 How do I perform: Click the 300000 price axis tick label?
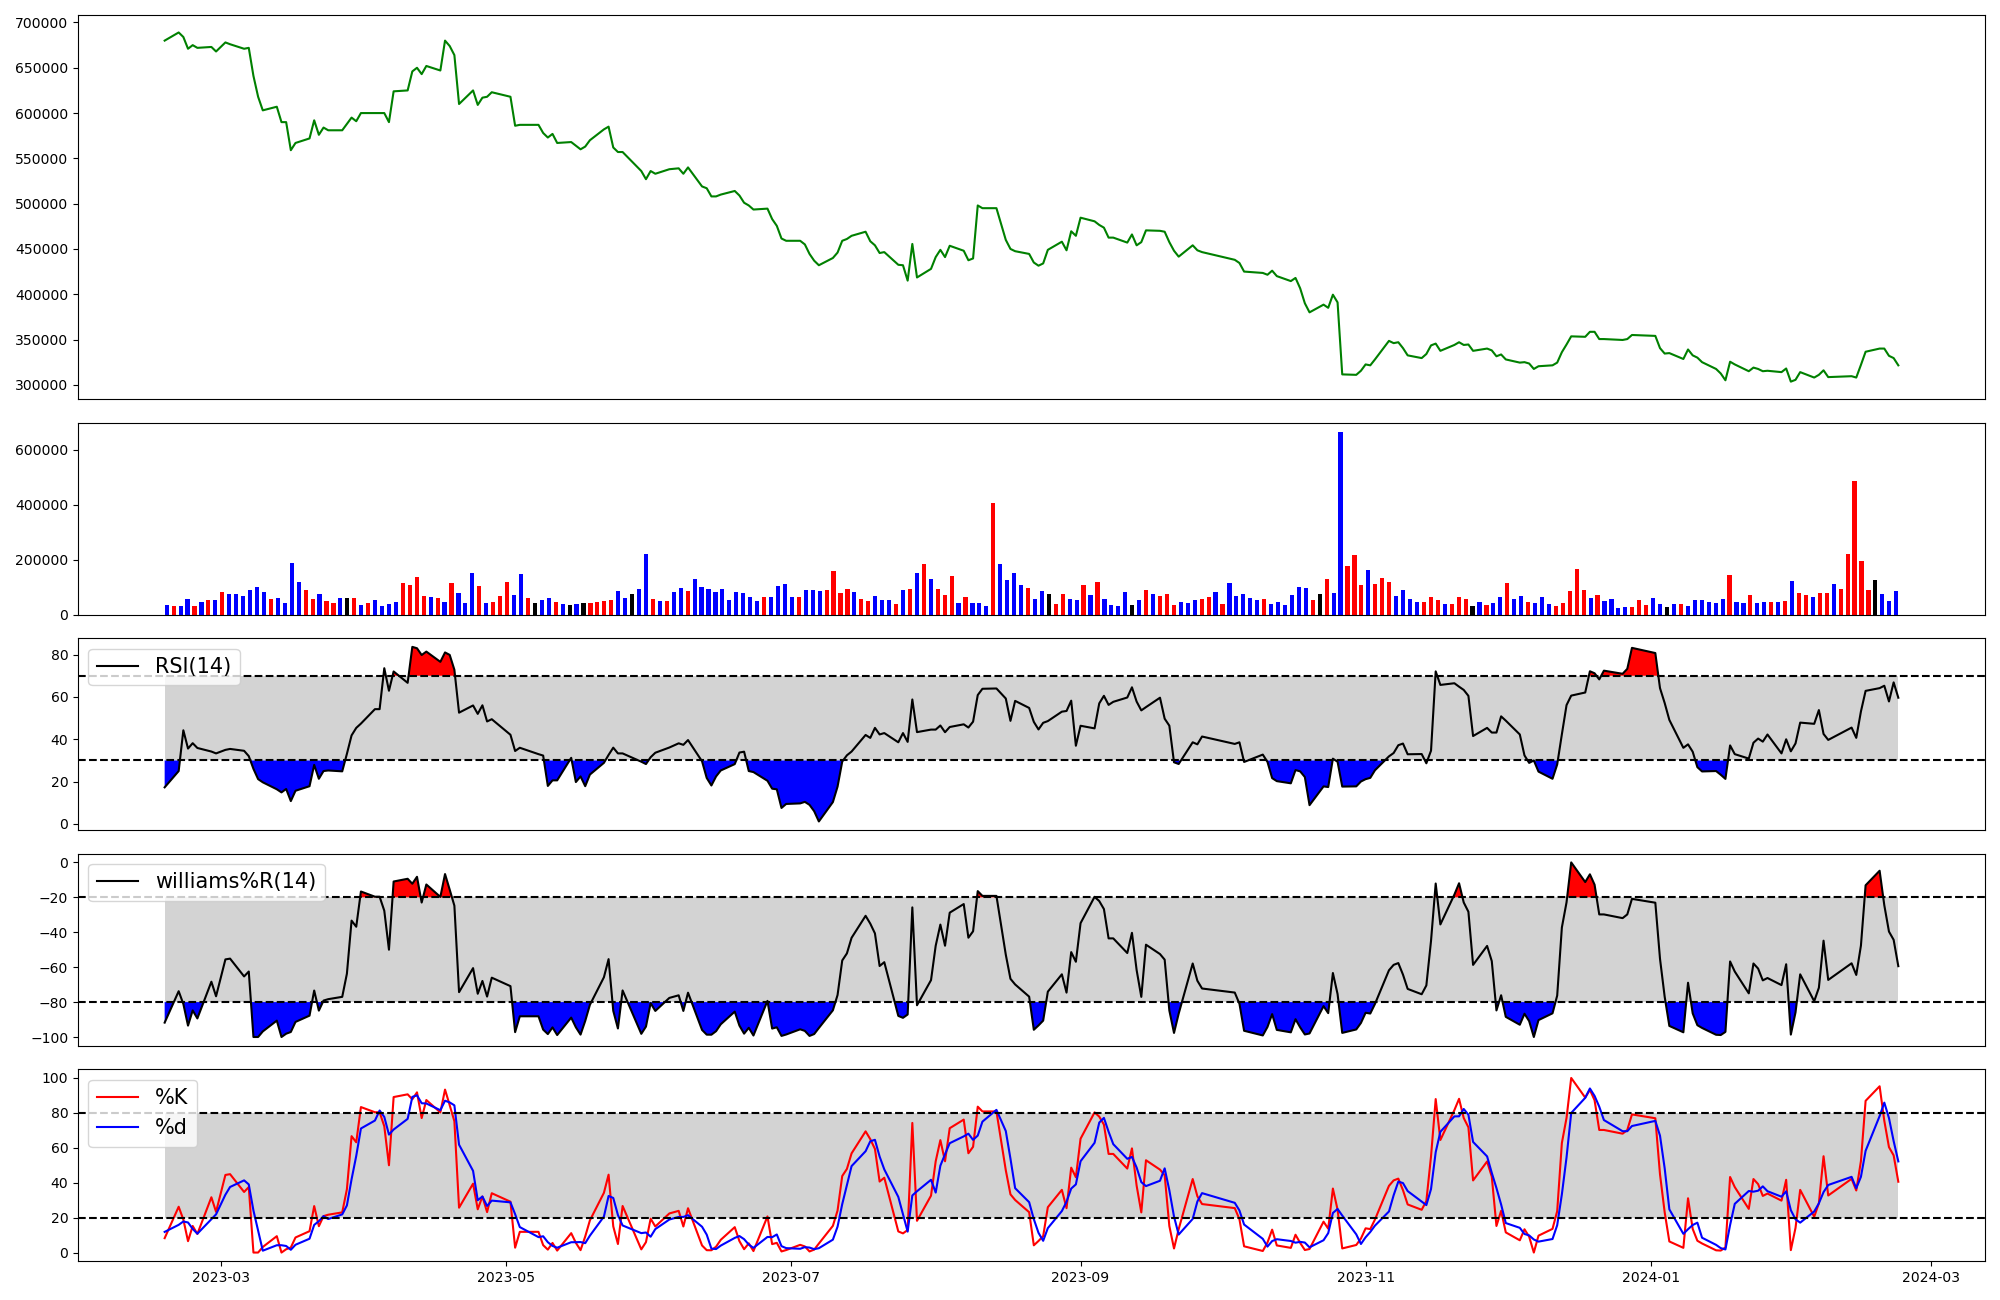[x=41, y=386]
